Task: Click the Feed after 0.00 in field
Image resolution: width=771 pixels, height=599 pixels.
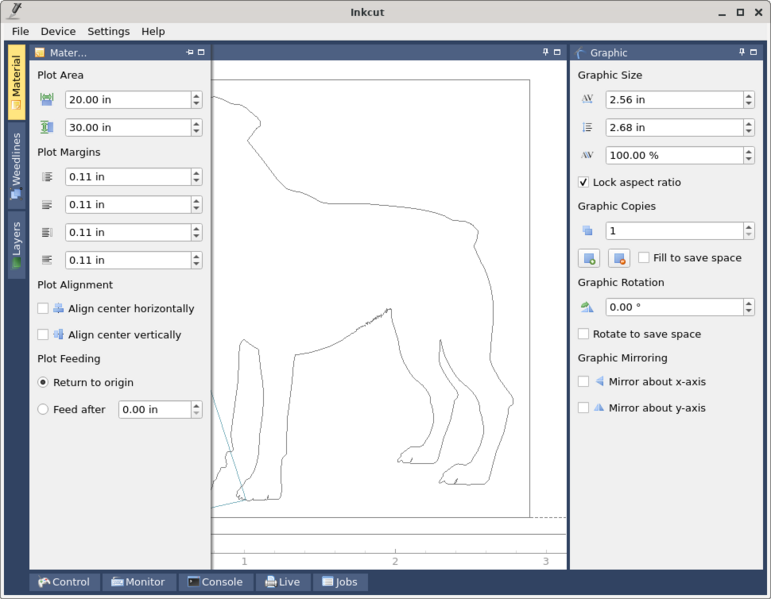Action: pyautogui.click(x=154, y=410)
